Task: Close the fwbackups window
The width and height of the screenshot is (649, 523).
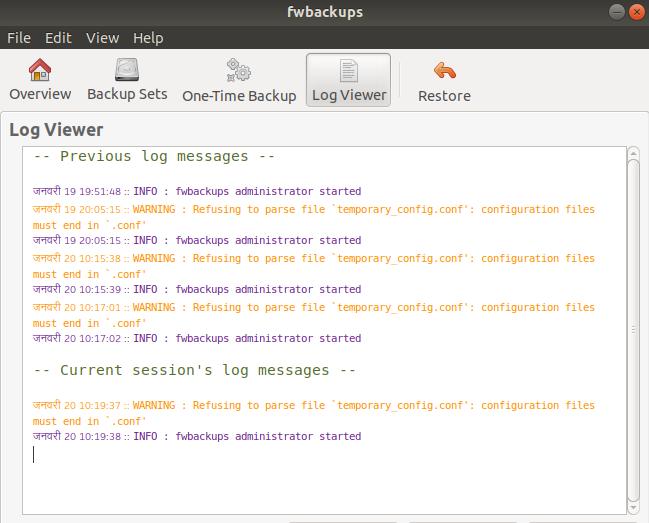Action: click(x=637, y=12)
